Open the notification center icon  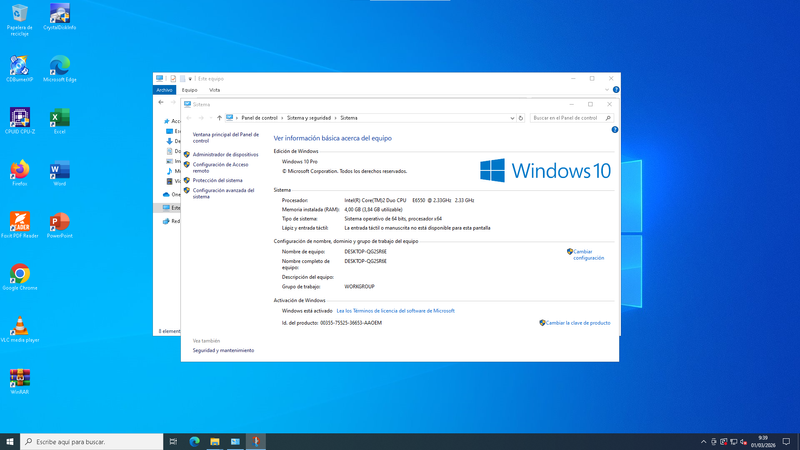(786, 442)
